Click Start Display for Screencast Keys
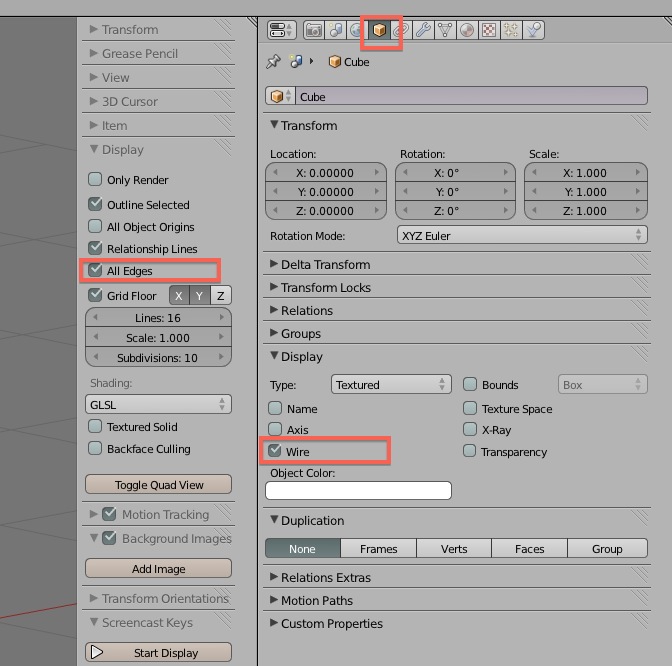The width and height of the screenshot is (672, 666). (x=159, y=652)
